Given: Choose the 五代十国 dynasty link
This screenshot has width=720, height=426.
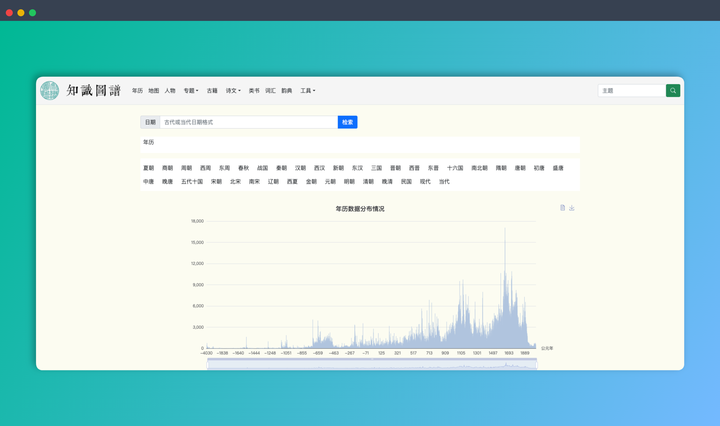Looking at the screenshot, I should point(192,182).
